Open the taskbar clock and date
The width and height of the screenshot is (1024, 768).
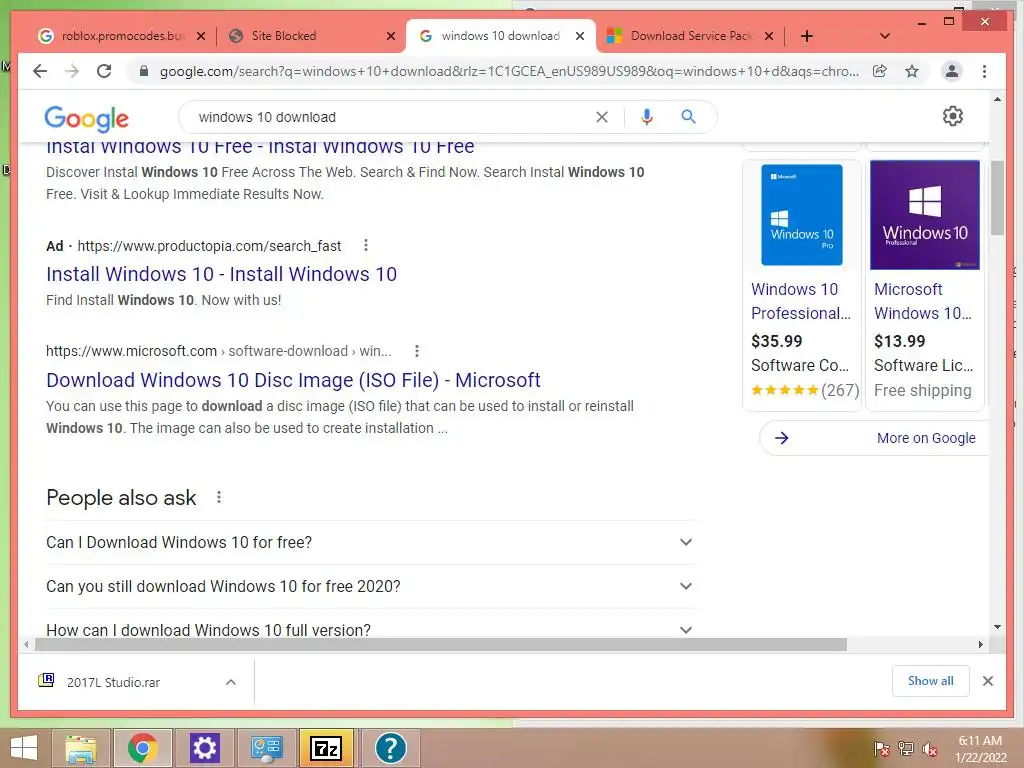pos(980,749)
